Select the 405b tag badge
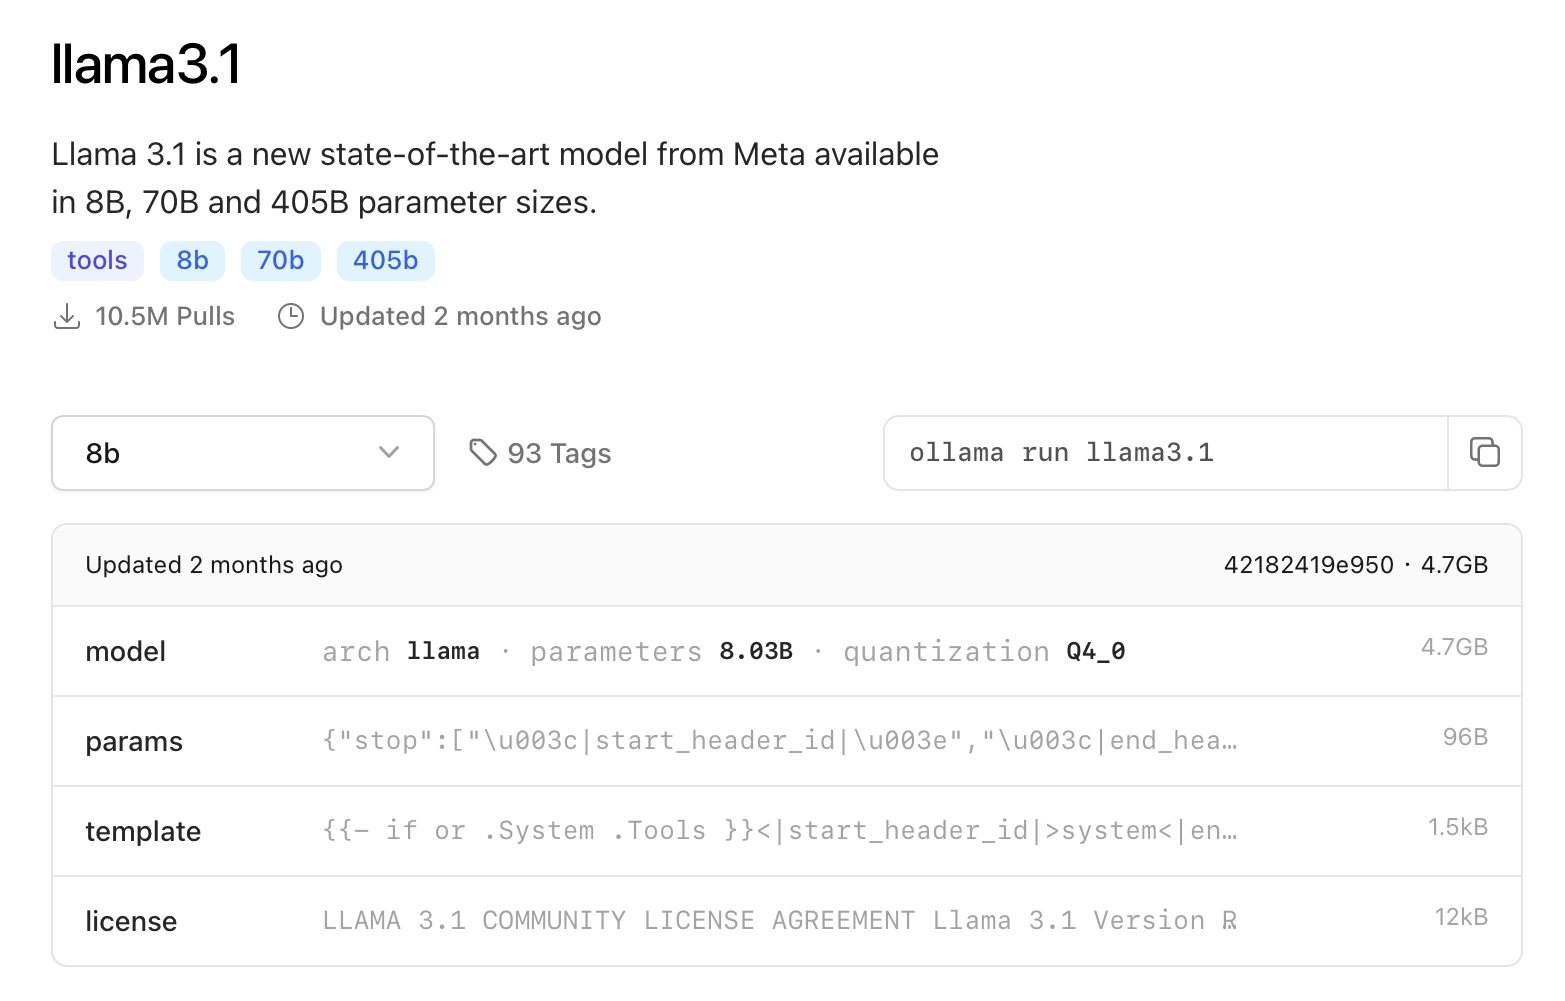Image resolution: width=1565 pixels, height=1001 pixels. tap(385, 261)
